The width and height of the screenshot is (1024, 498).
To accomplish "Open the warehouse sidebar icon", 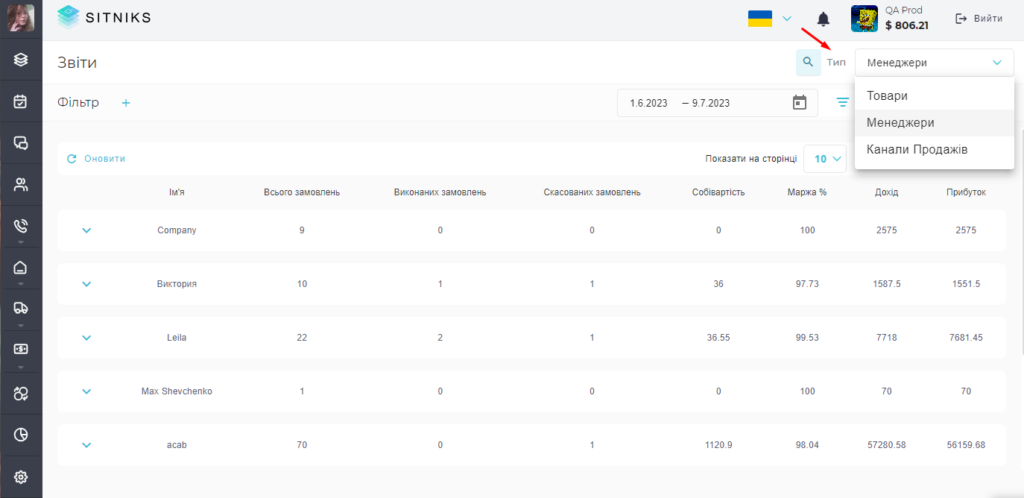I will point(21,268).
